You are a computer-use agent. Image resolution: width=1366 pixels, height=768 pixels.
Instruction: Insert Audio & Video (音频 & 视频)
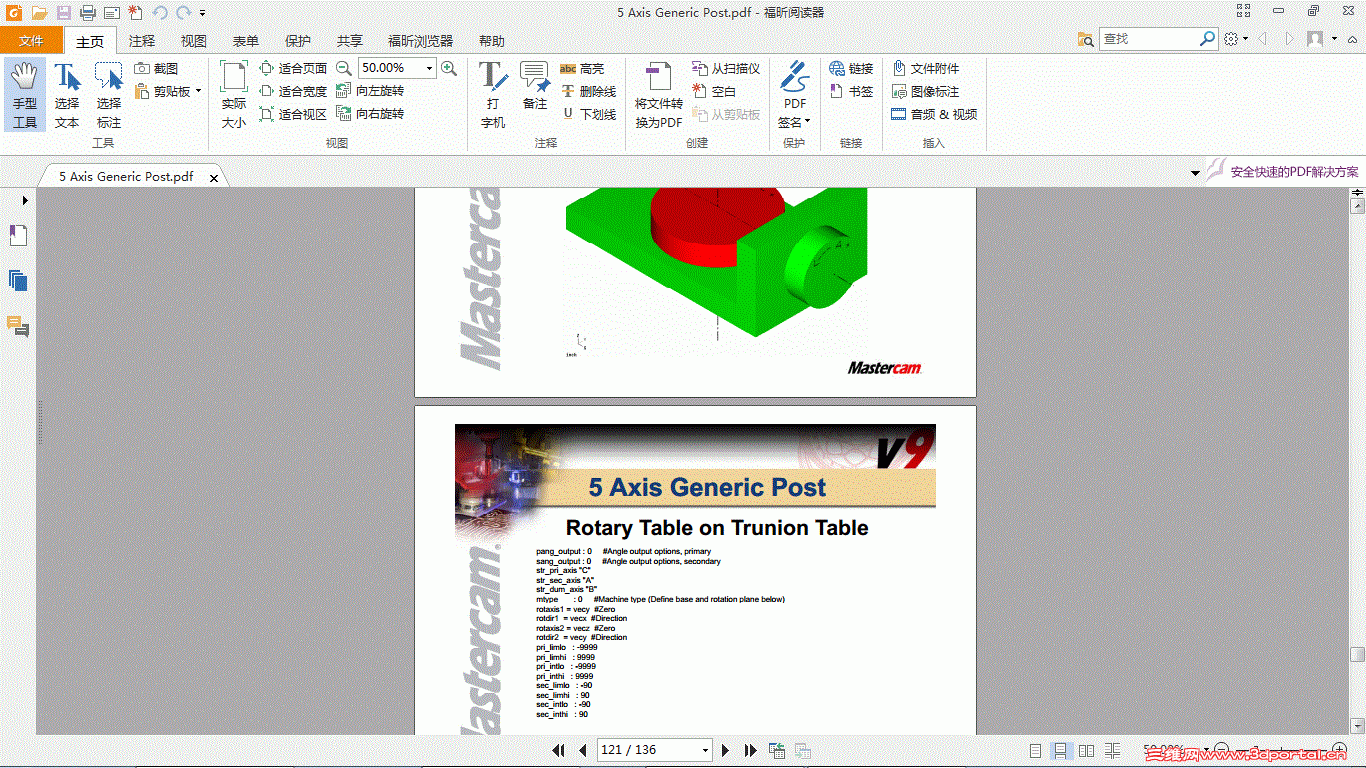[x=934, y=114]
